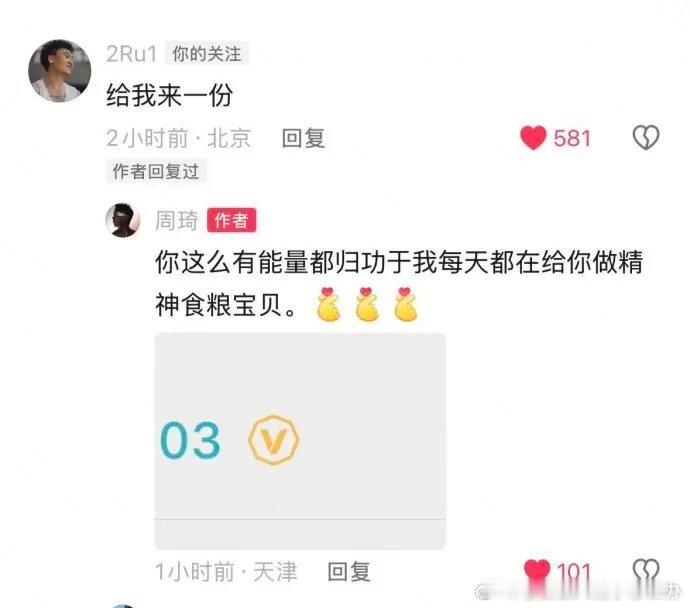Screen dimensions: 690x608
Task: Select the reply text starting 你这么有能量
Action: 399,283
